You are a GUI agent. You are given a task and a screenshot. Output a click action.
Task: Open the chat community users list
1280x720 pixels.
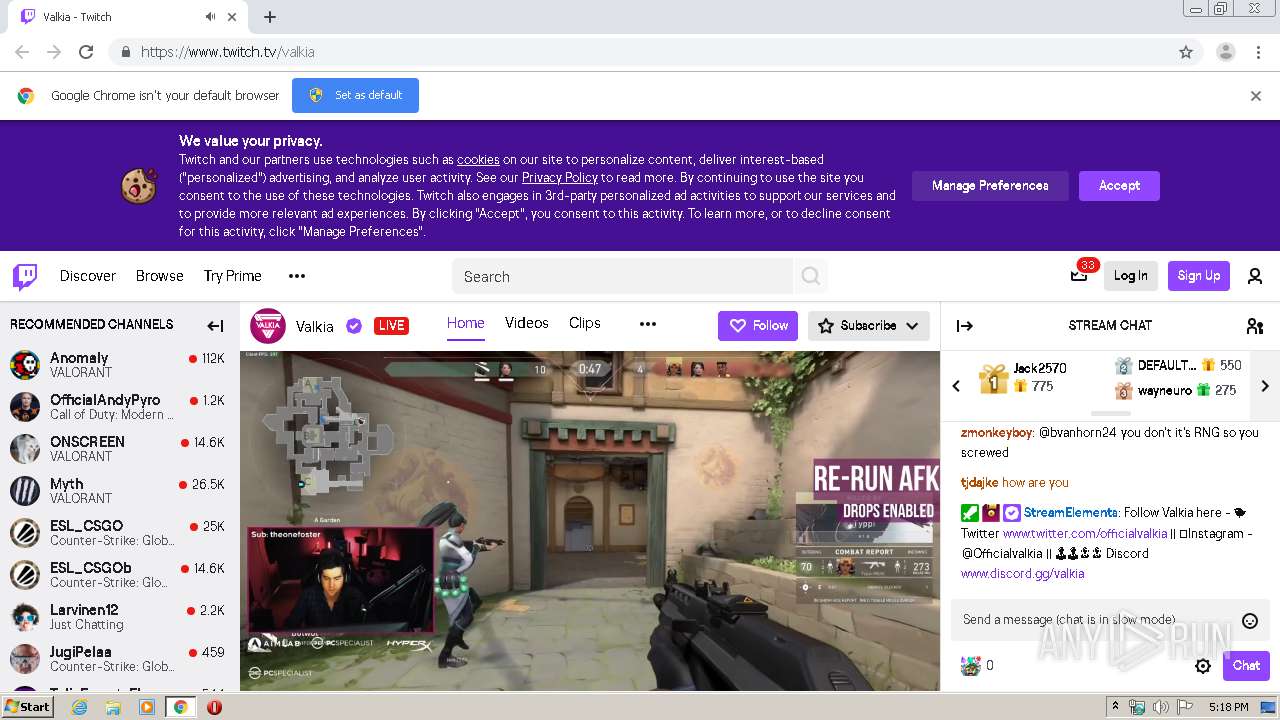point(1255,325)
